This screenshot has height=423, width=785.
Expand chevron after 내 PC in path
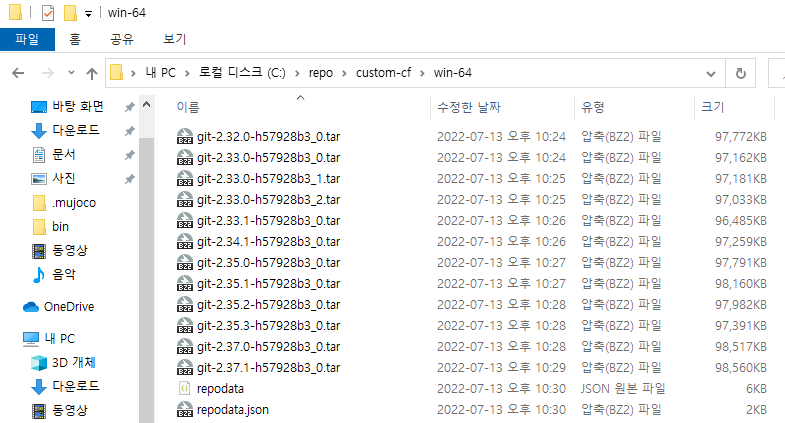point(187,73)
